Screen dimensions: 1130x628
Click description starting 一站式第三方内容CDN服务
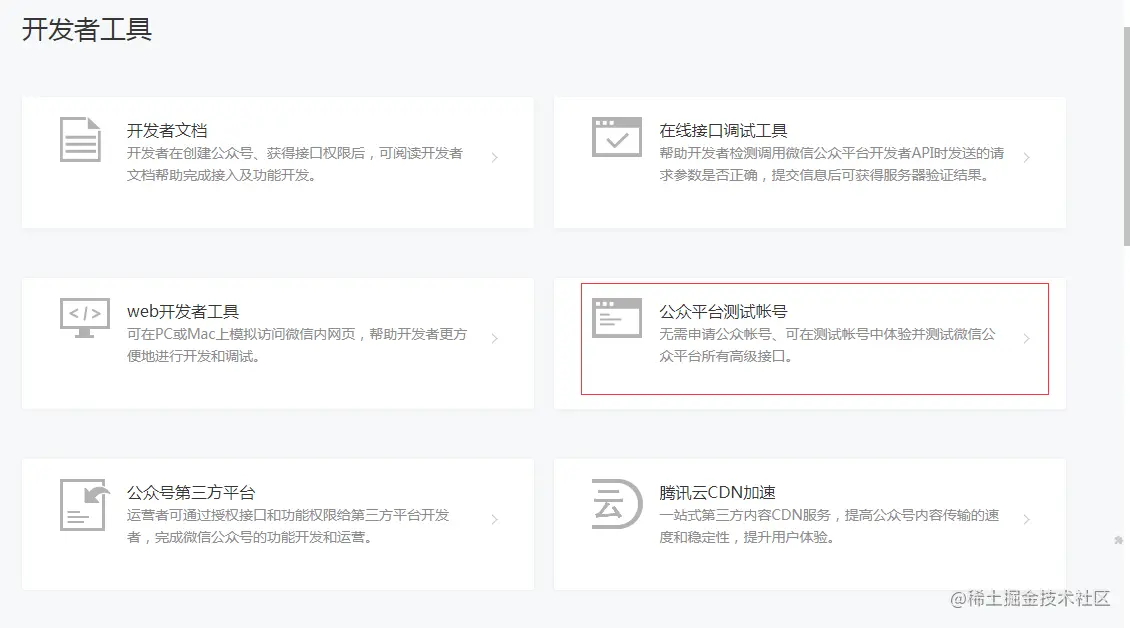[829, 526]
